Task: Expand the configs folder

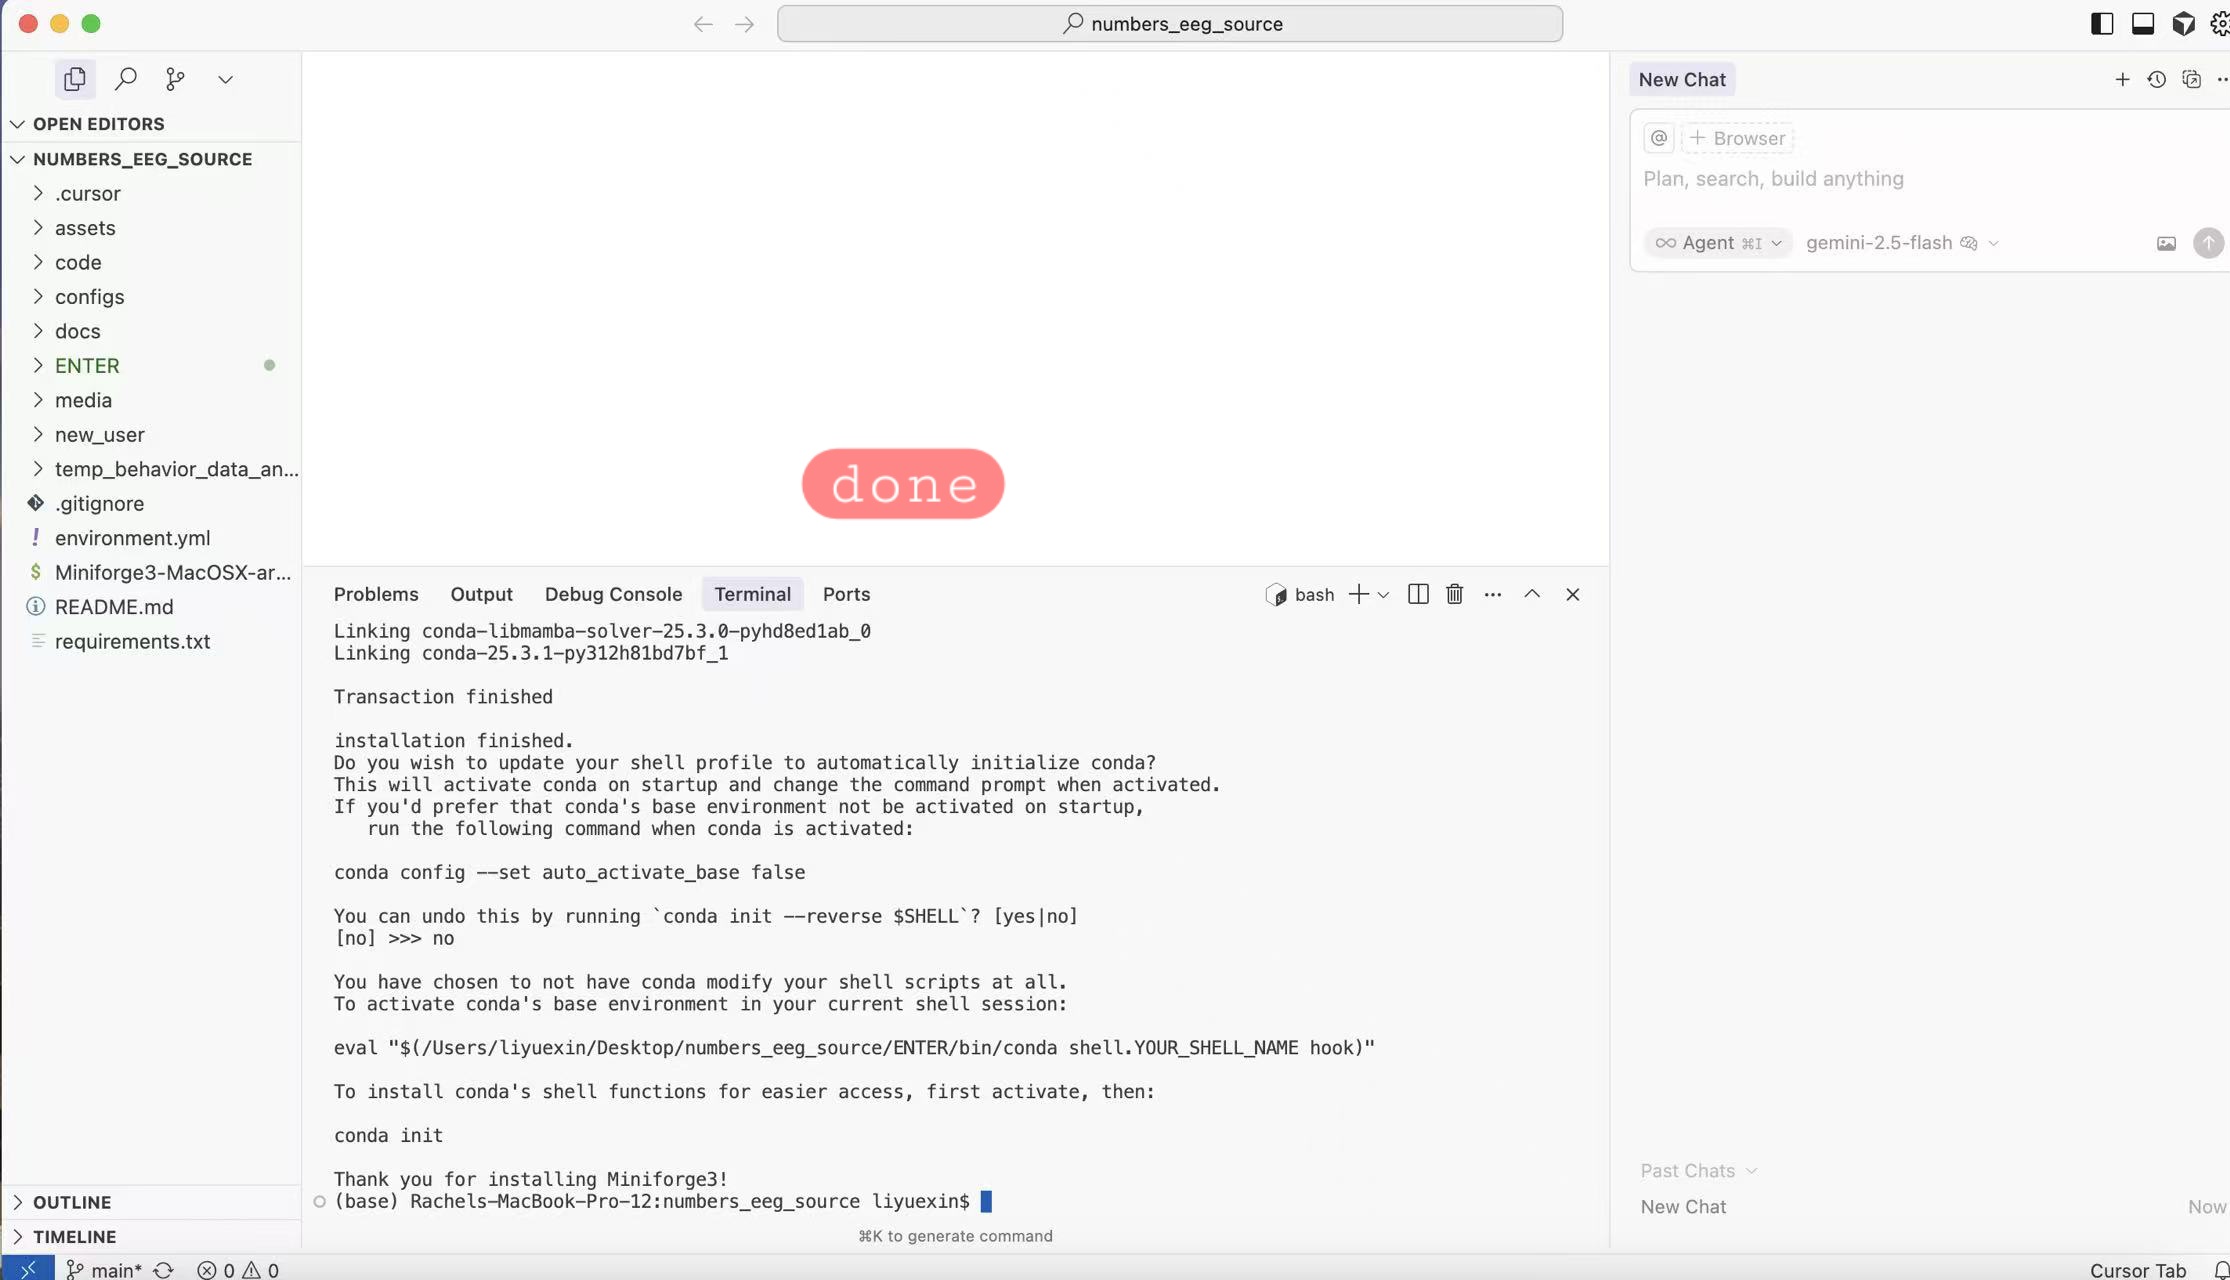Action: 89,297
